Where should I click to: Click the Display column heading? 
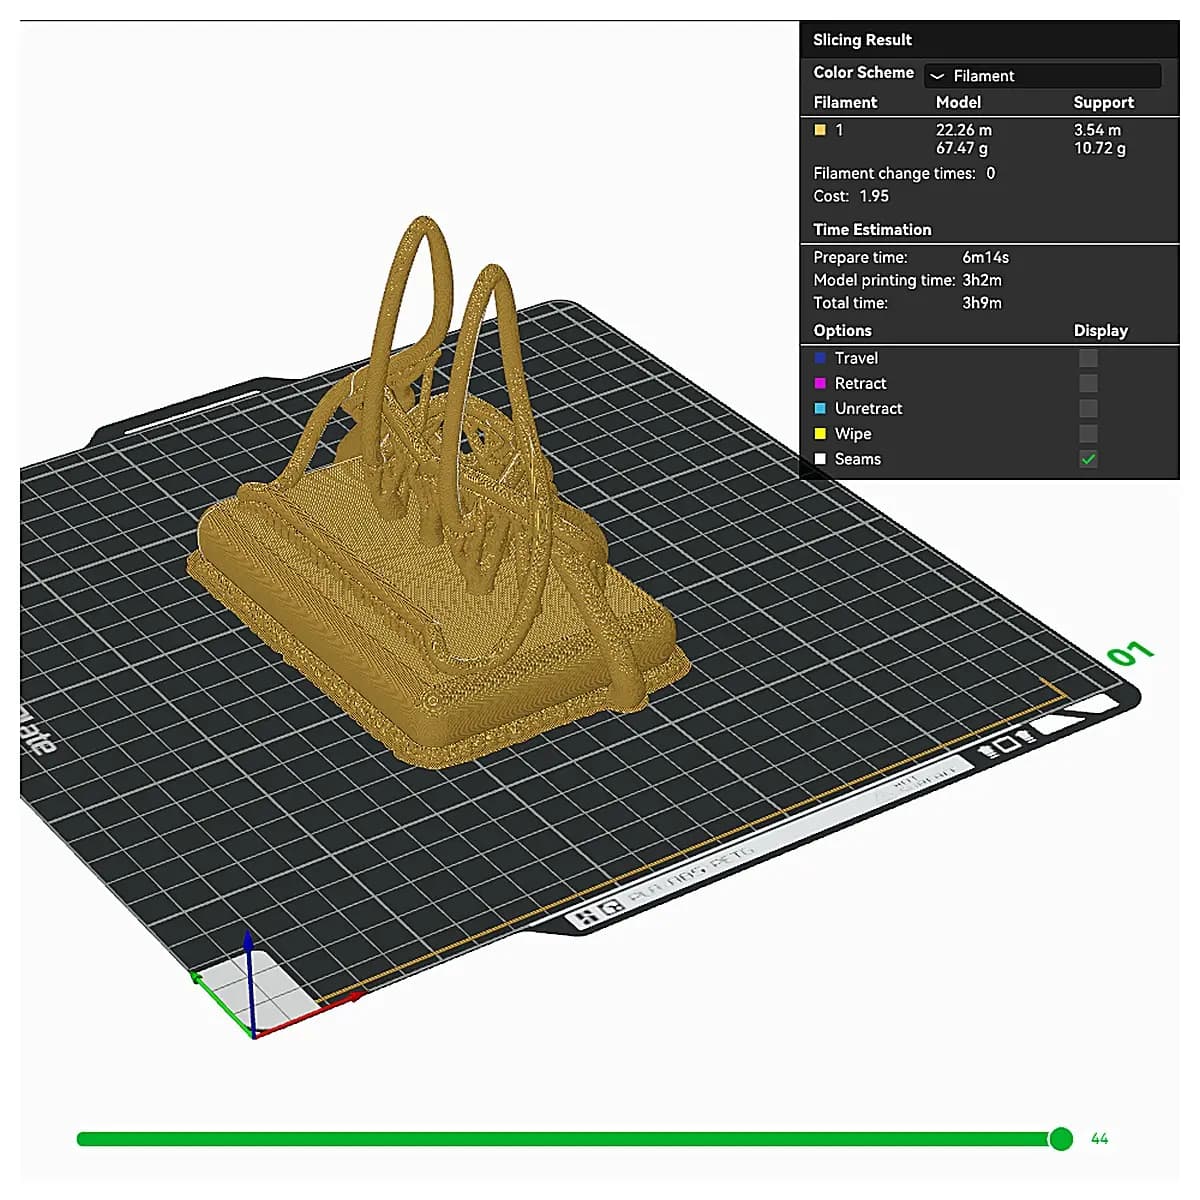tap(1101, 331)
